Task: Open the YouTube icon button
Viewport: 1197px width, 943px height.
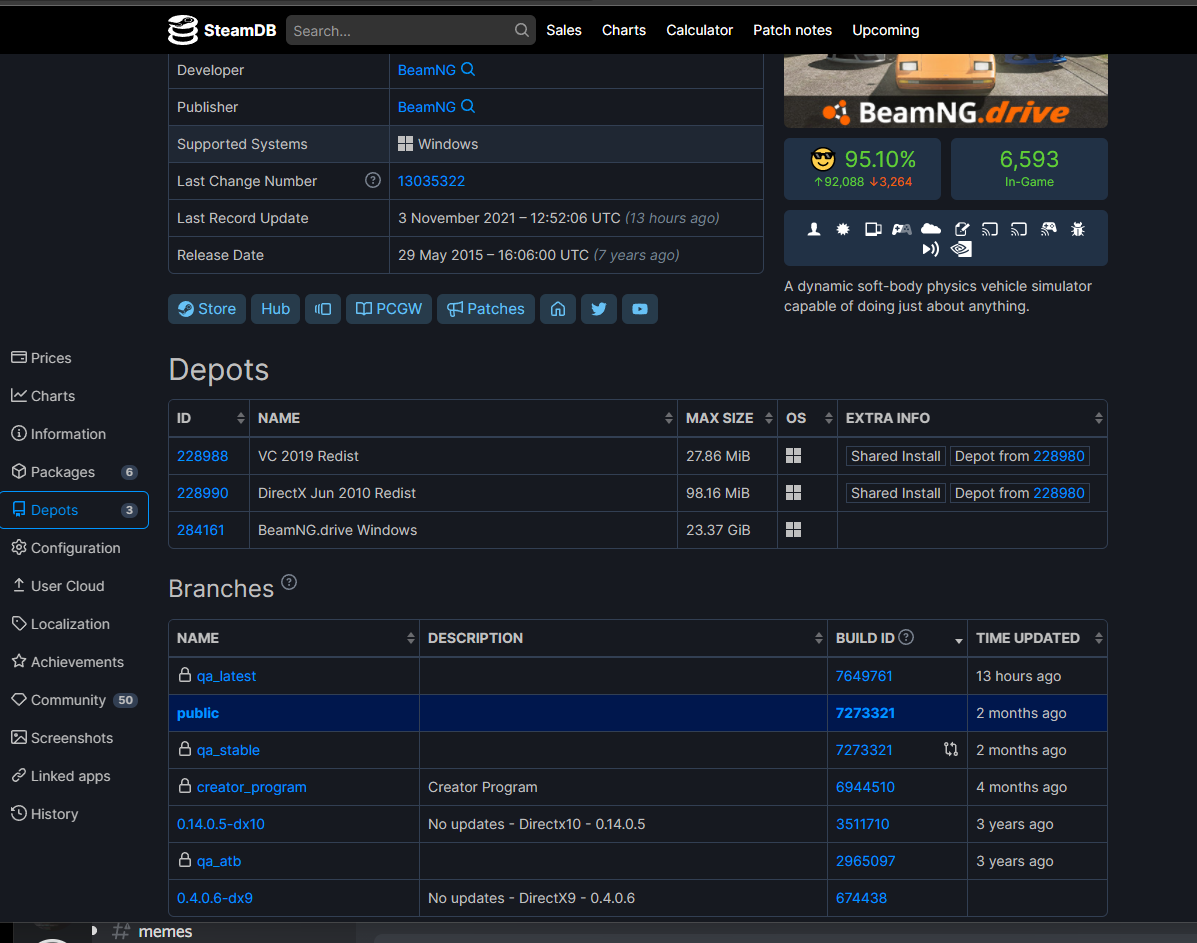Action: coord(640,308)
